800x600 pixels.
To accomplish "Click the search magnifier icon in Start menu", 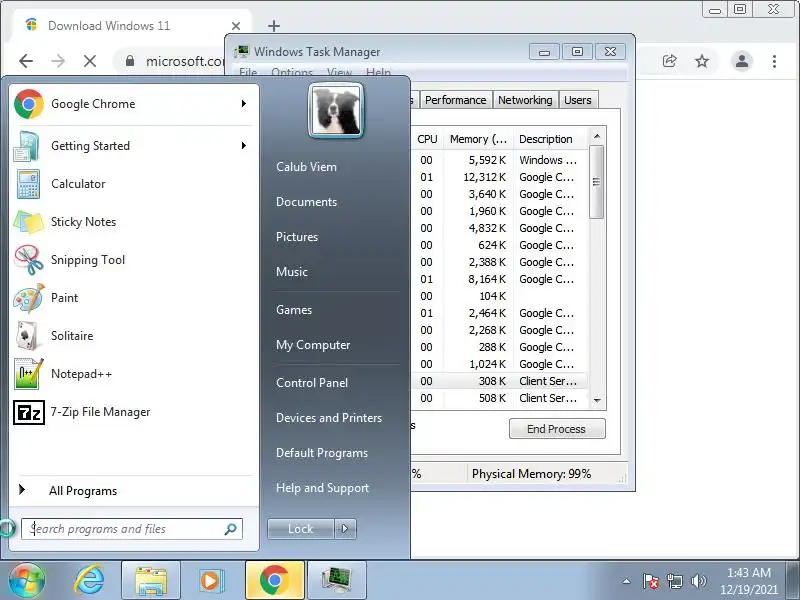I will pos(231,529).
